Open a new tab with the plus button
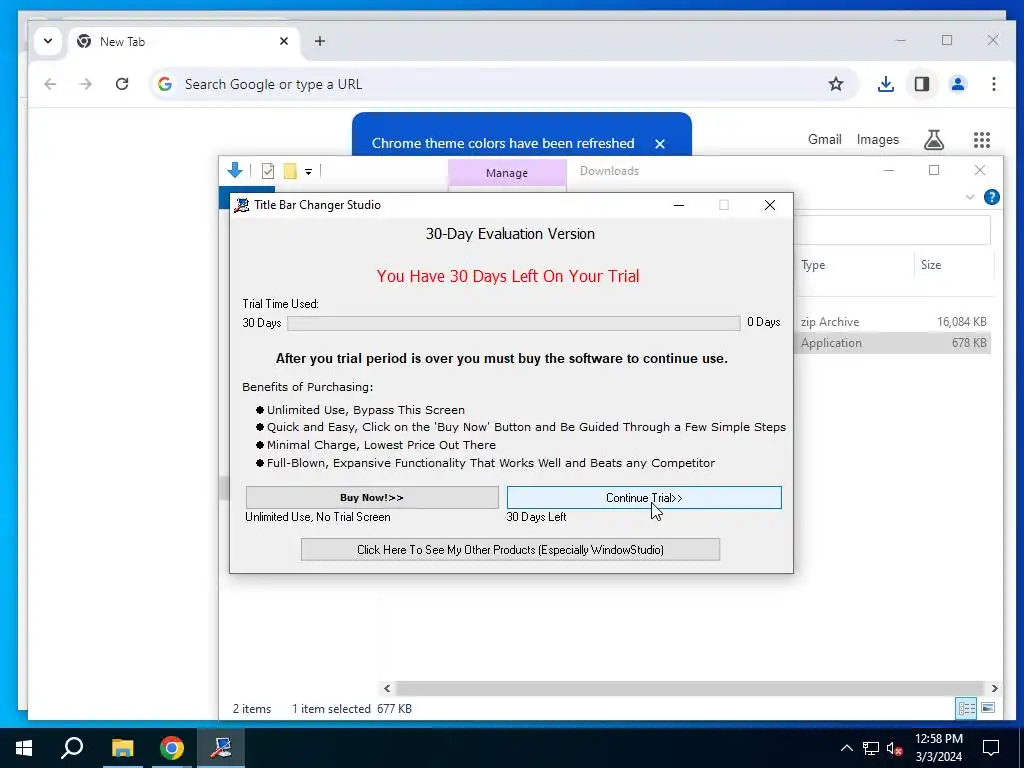 pyautogui.click(x=320, y=41)
